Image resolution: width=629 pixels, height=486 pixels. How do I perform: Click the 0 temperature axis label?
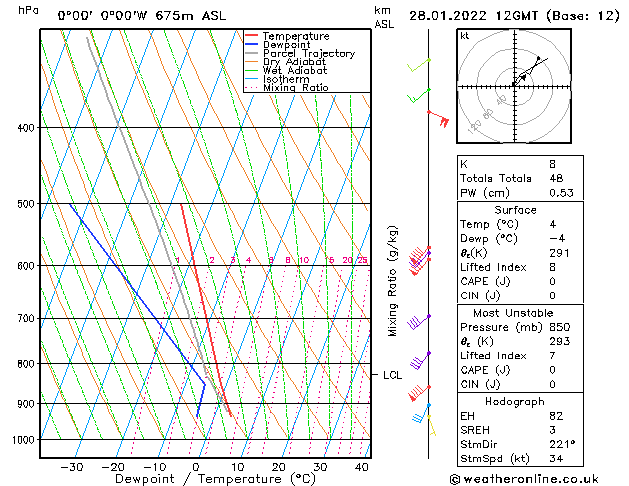click(x=196, y=467)
